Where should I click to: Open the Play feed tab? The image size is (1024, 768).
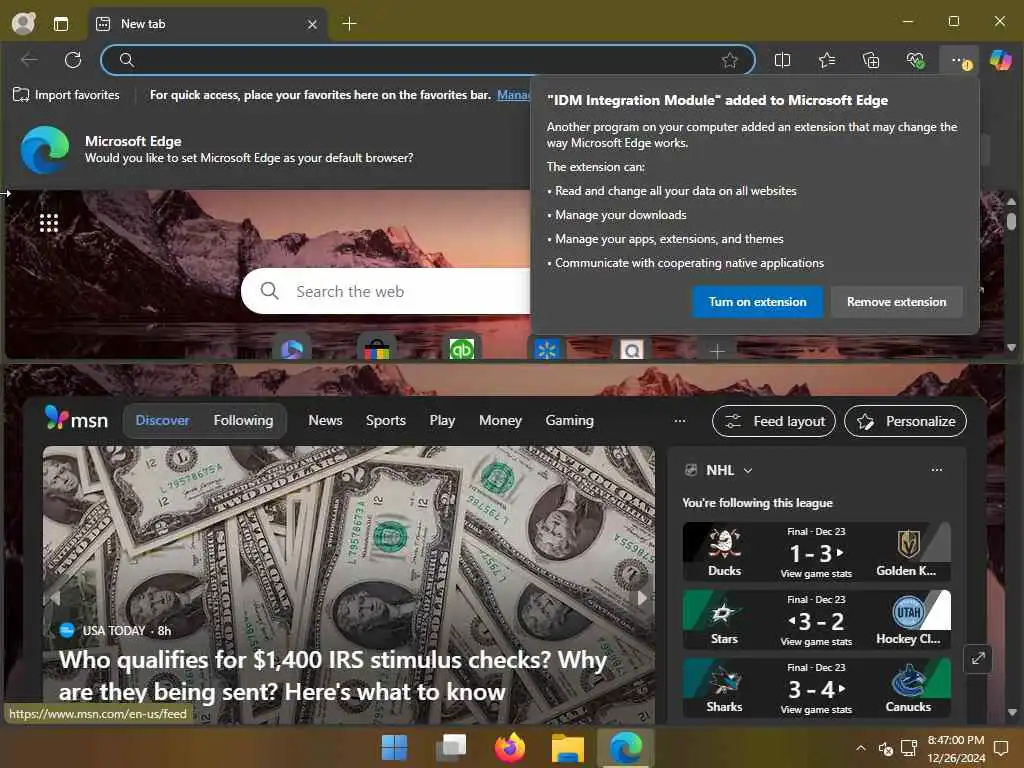442,421
